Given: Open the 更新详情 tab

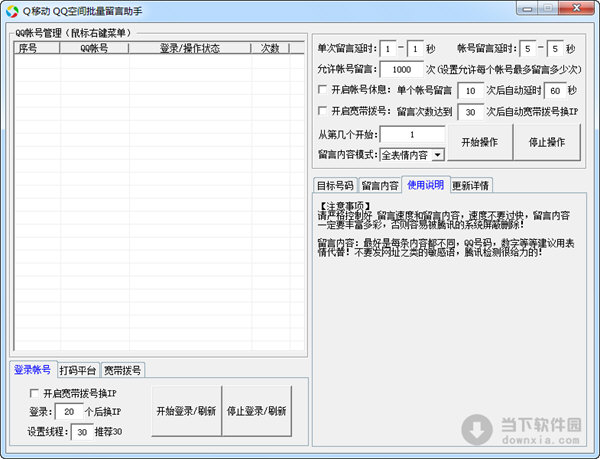Looking at the screenshot, I should (470, 185).
